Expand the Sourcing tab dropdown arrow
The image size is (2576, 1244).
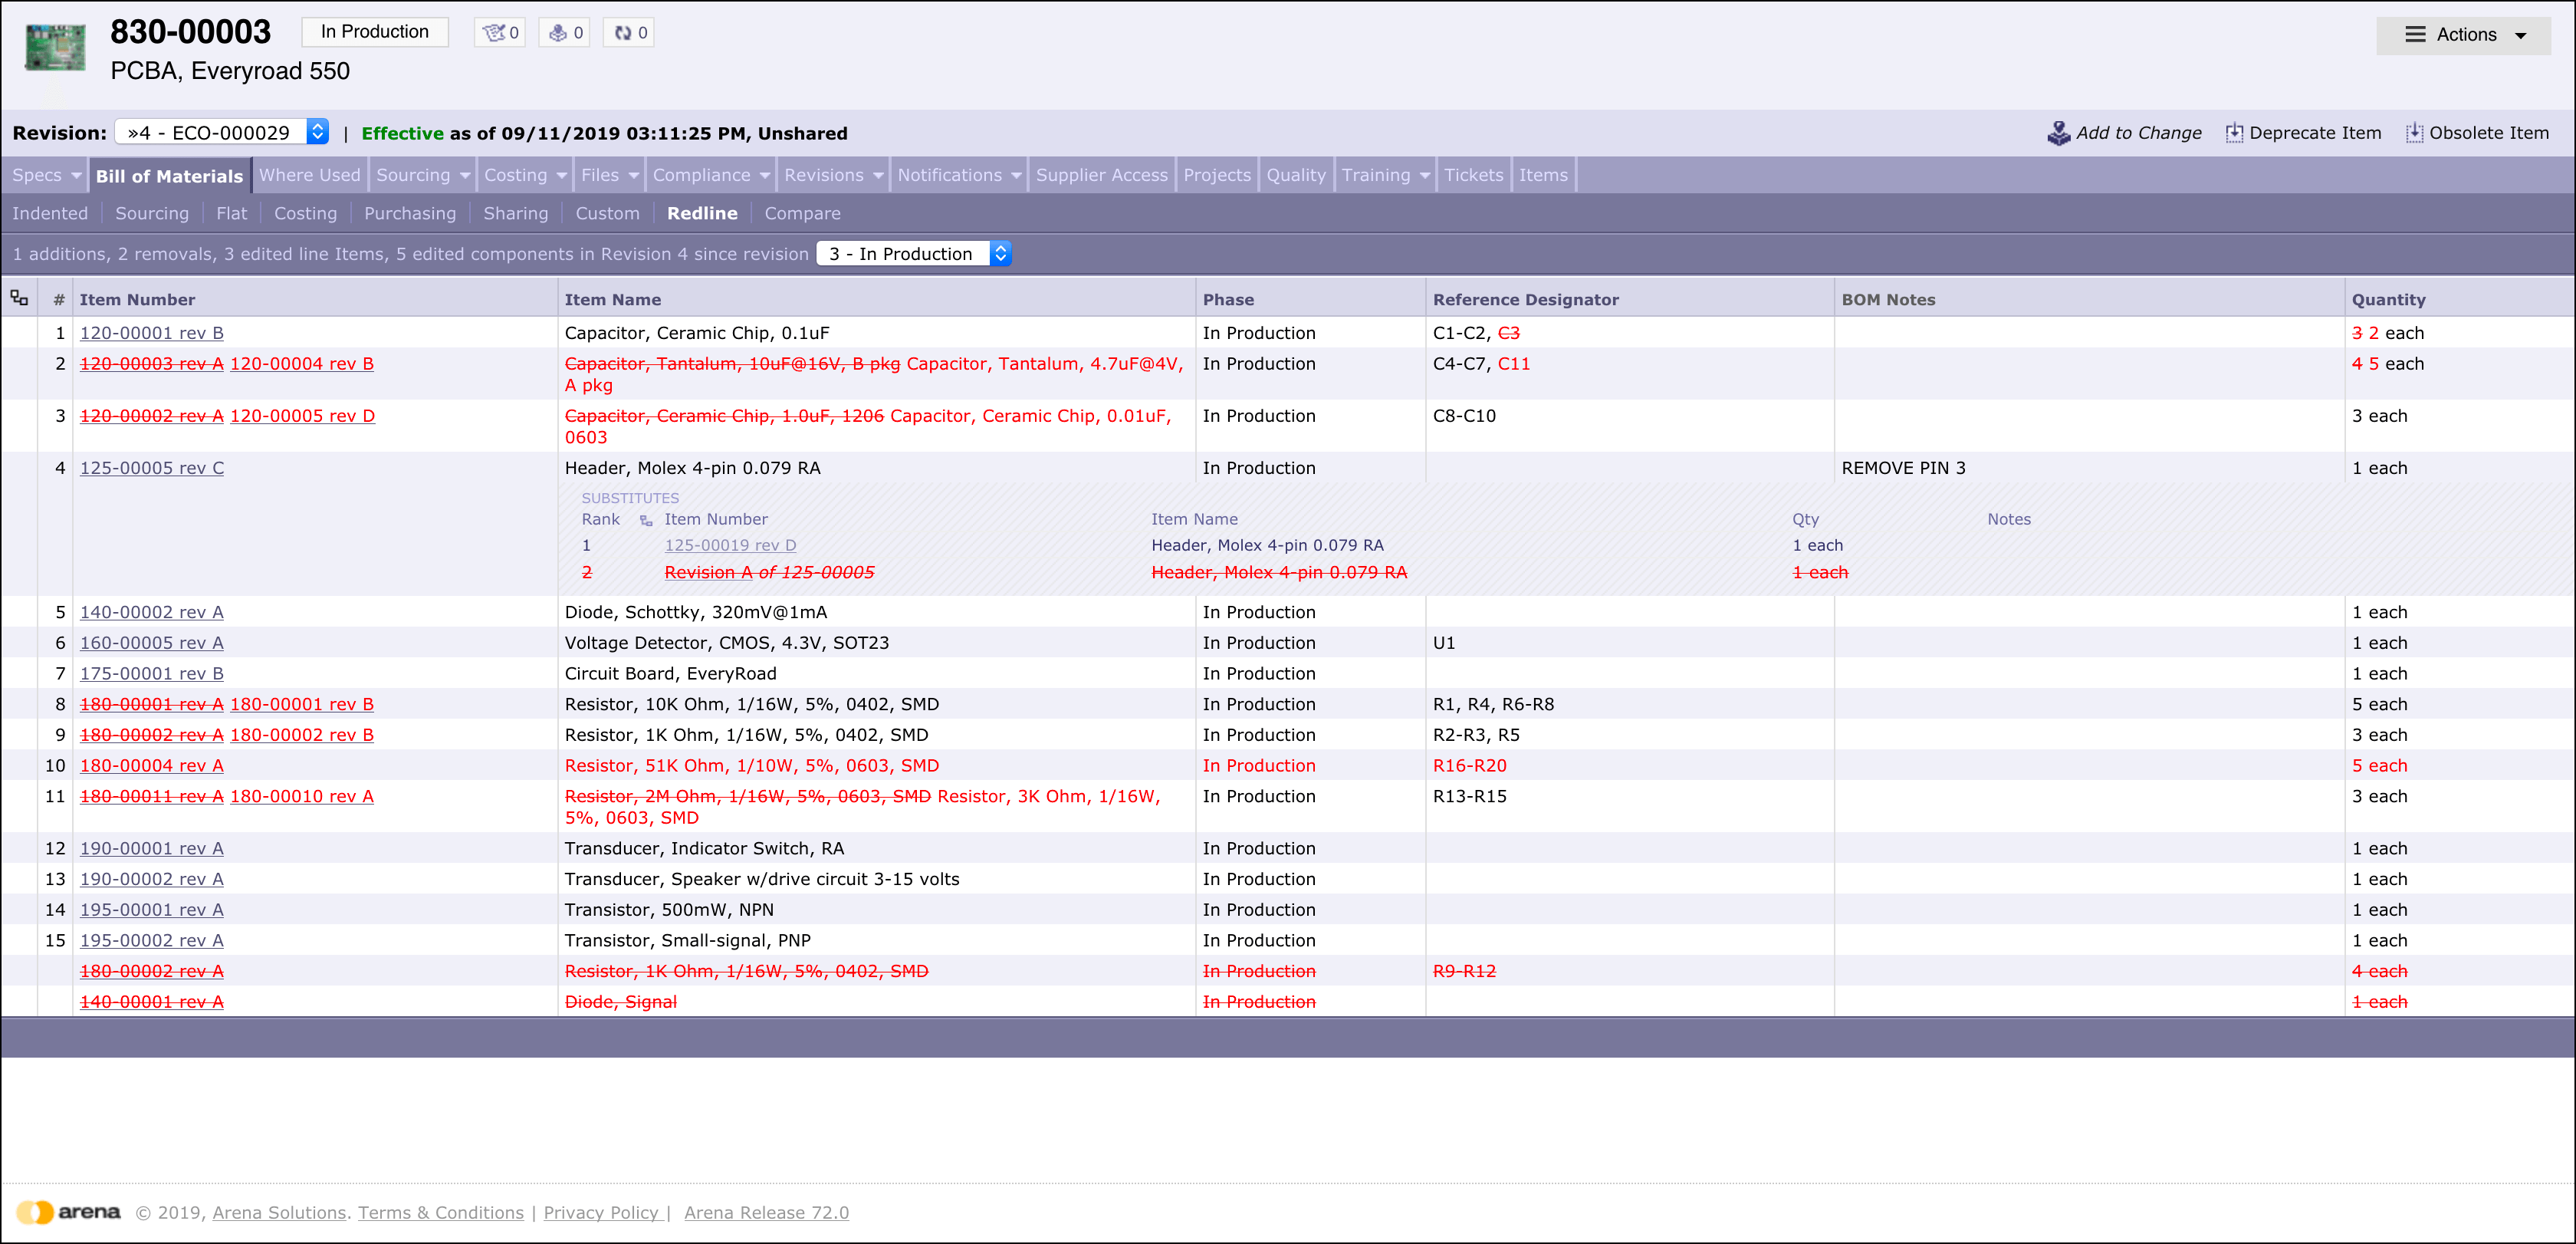click(465, 175)
